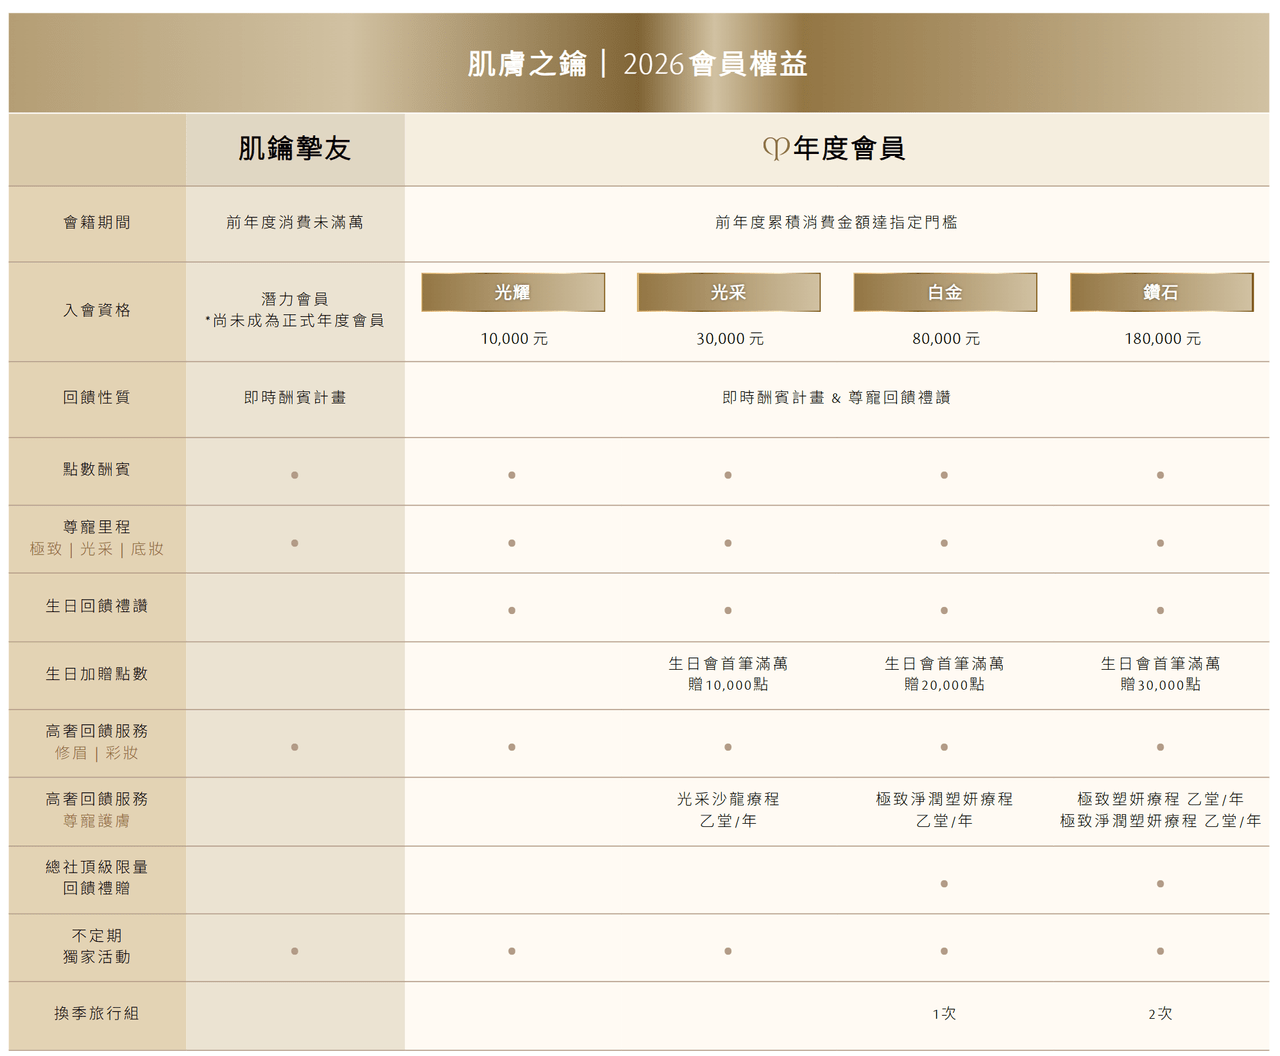This screenshot has width=1280, height=1056.
Task: Click the 潛力會員 cell
Action: pos(295,310)
